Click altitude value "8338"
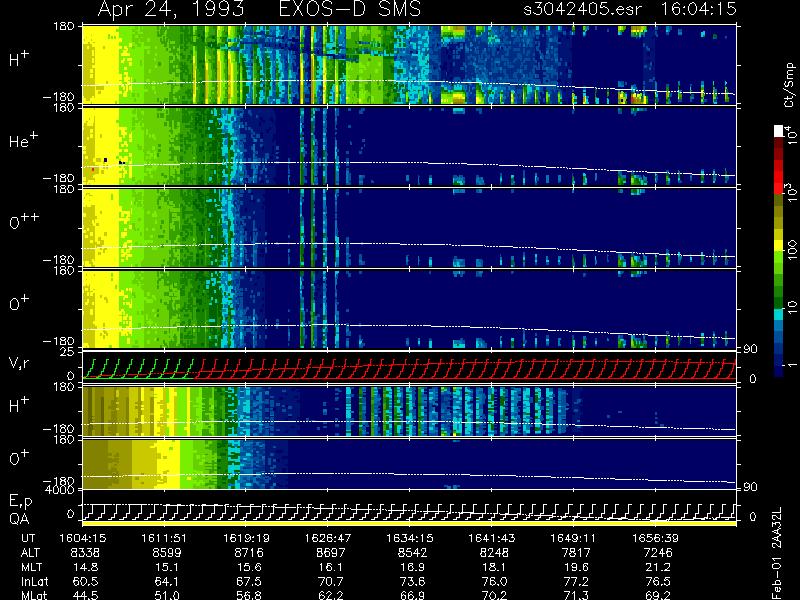This screenshot has width=800, height=600. [85, 553]
